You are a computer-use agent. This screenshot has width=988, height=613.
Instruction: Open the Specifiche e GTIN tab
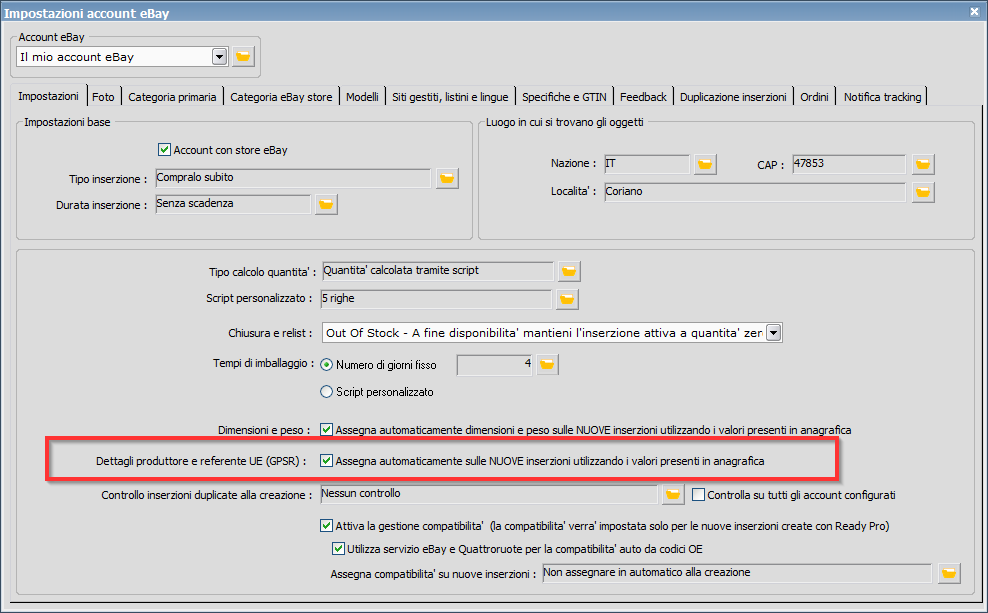564,97
